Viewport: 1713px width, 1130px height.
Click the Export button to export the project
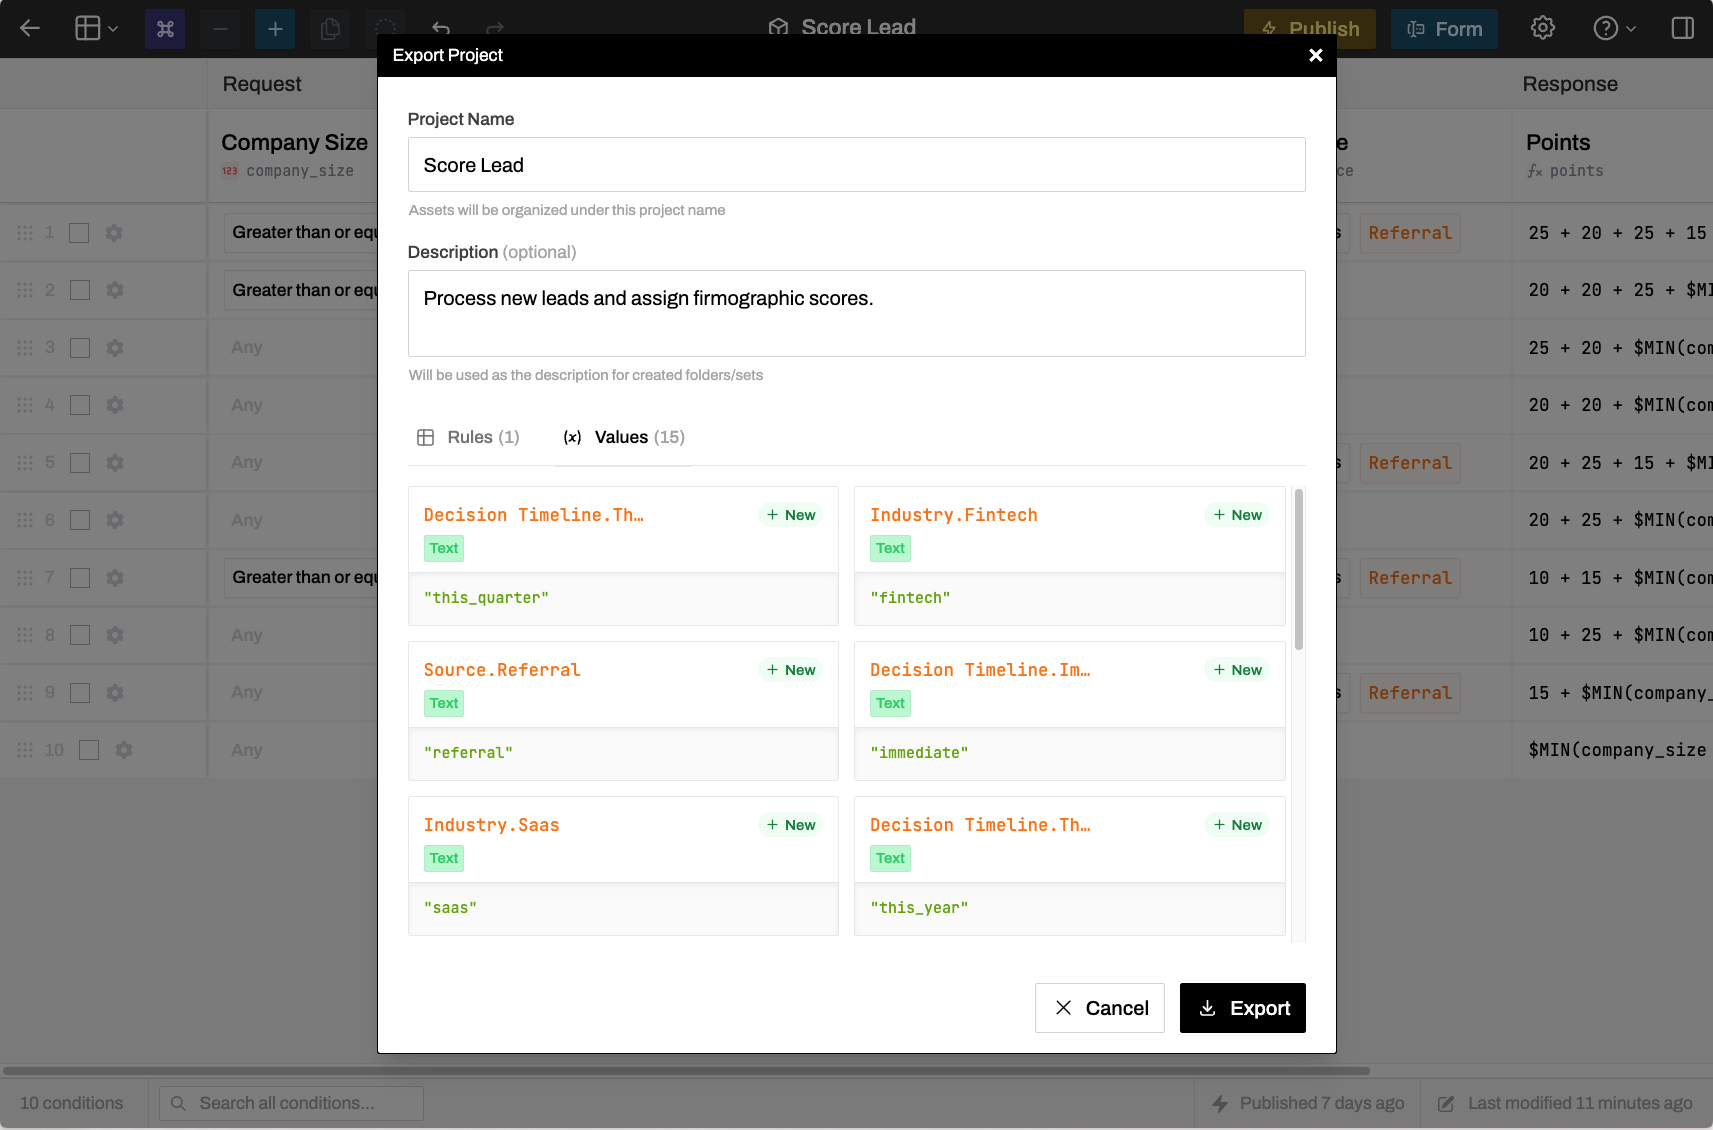1243,1008
